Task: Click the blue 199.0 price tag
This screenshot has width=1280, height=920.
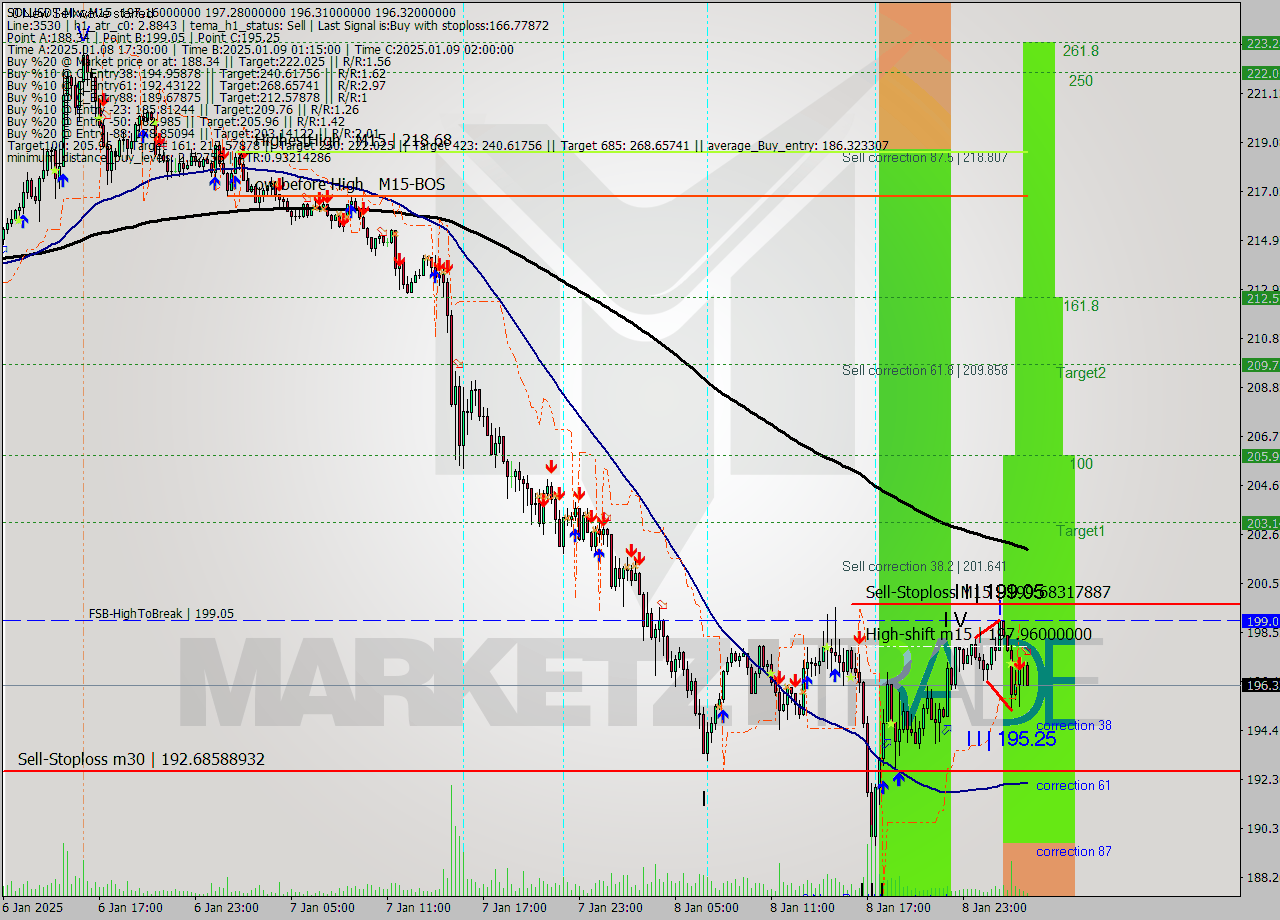Action: (x=1260, y=621)
